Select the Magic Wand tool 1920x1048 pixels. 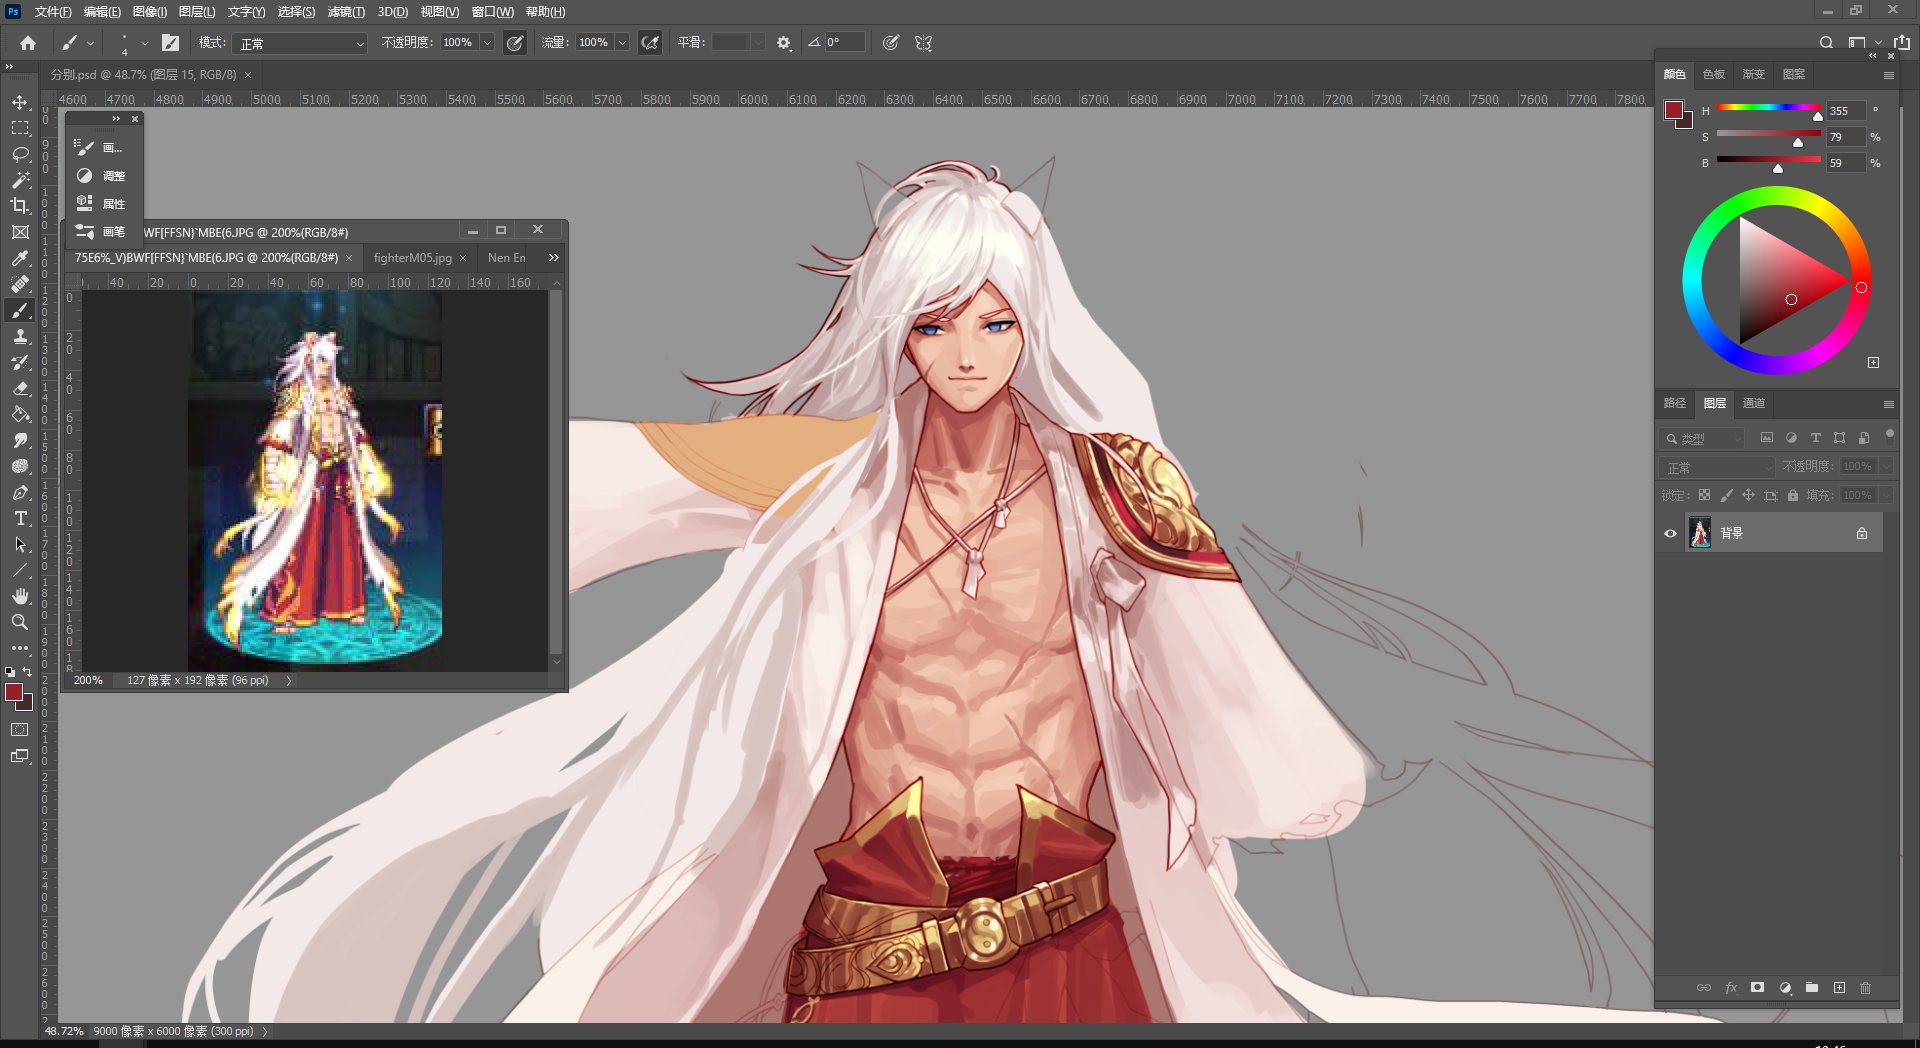(20, 180)
